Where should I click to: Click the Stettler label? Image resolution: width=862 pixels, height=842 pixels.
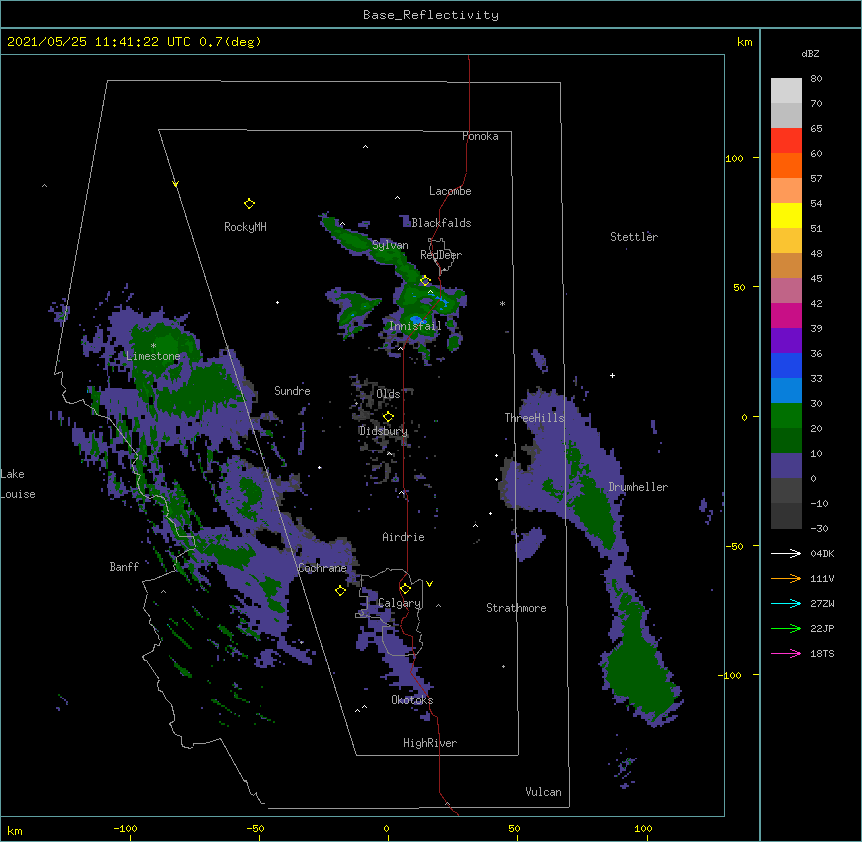(634, 237)
